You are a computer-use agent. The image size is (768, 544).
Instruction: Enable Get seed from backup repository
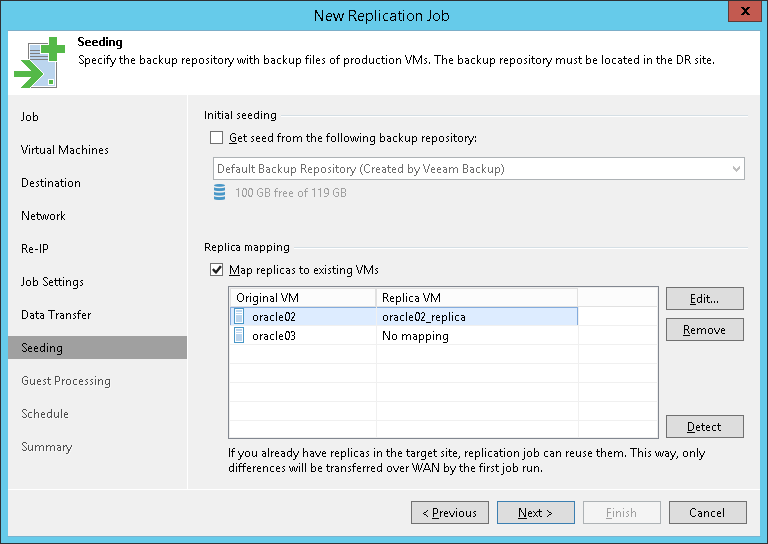click(217, 138)
